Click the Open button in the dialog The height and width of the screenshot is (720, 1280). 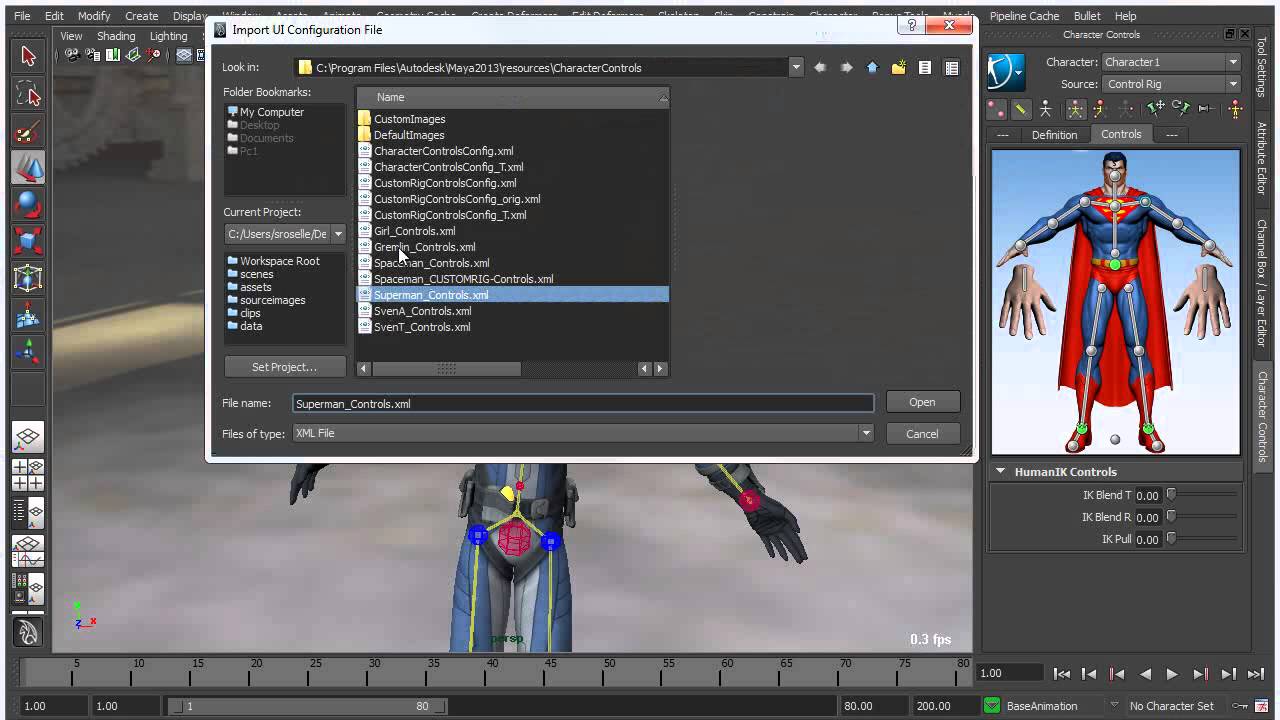click(922, 402)
